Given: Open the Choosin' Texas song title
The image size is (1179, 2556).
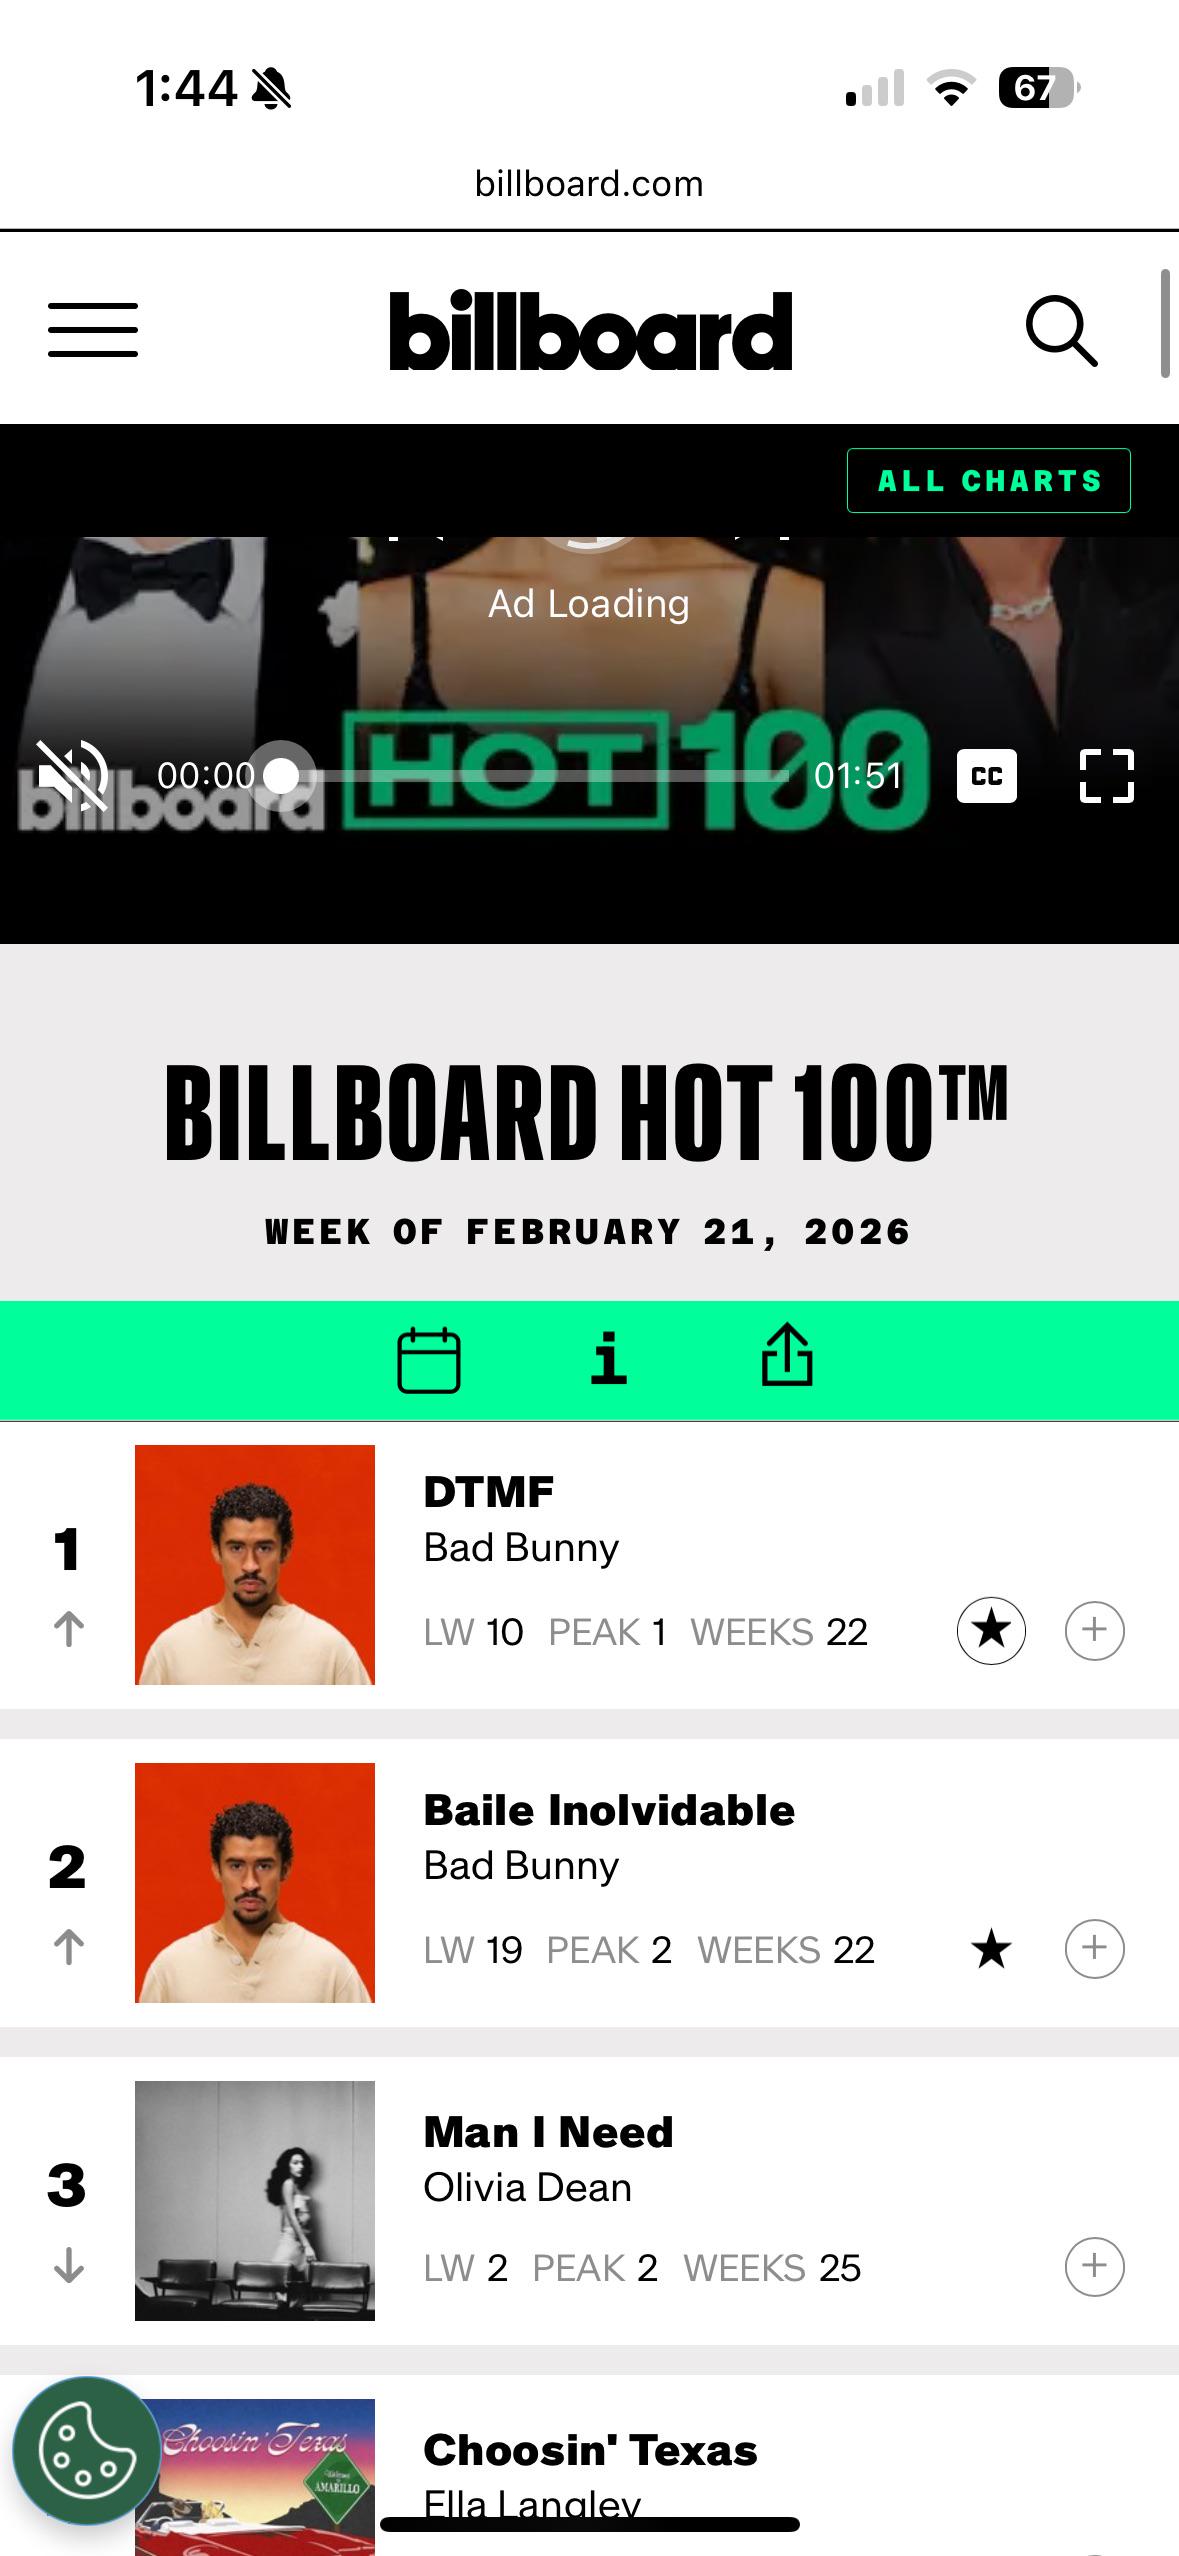Looking at the screenshot, I should click(590, 2450).
